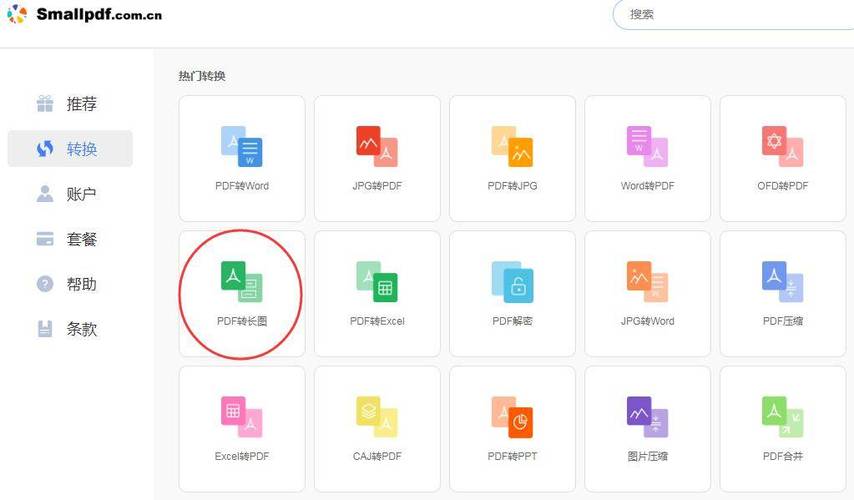Open the 图片压缩 image compress icon
854x500 pixels.
tap(647, 417)
